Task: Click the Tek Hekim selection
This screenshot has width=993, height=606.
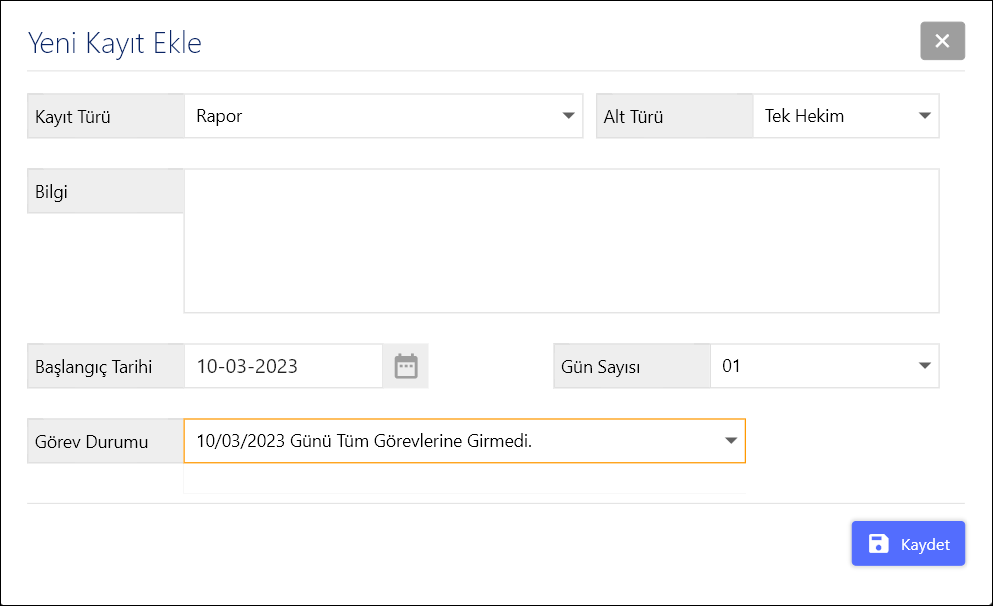Action: pyautogui.click(x=804, y=116)
